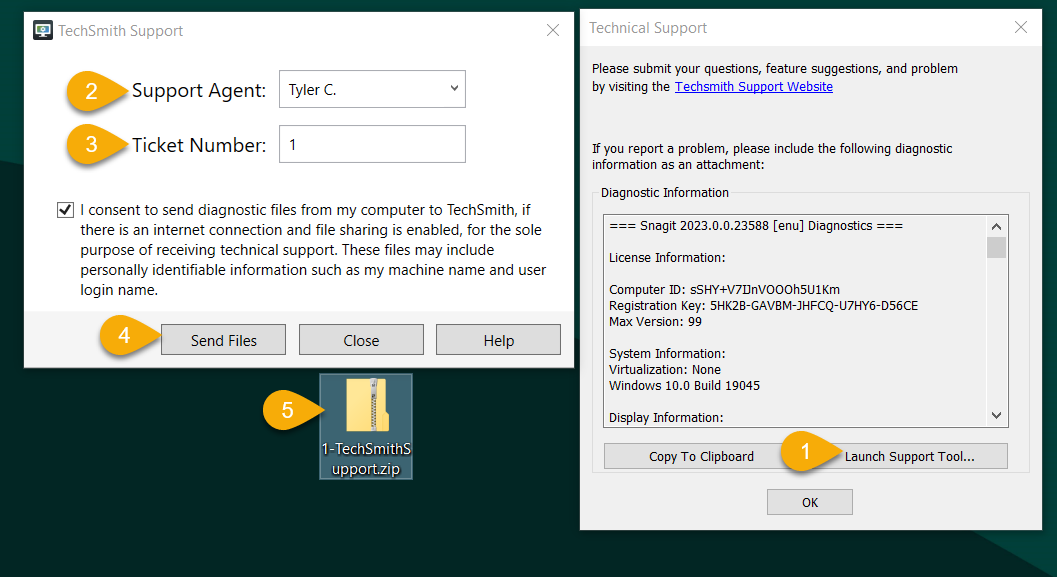The image size is (1057, 577).
Task: Click inside the Ticket Number field
Action: pyautogui.click(x=372, y=144)
